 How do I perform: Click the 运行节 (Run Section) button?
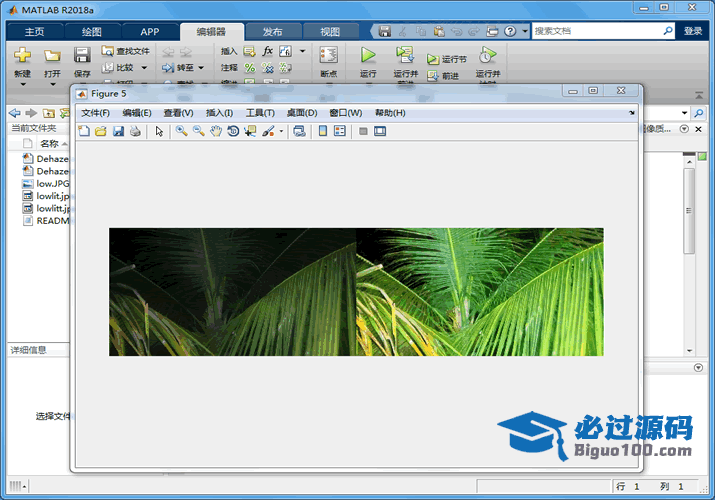coord(447,59)
